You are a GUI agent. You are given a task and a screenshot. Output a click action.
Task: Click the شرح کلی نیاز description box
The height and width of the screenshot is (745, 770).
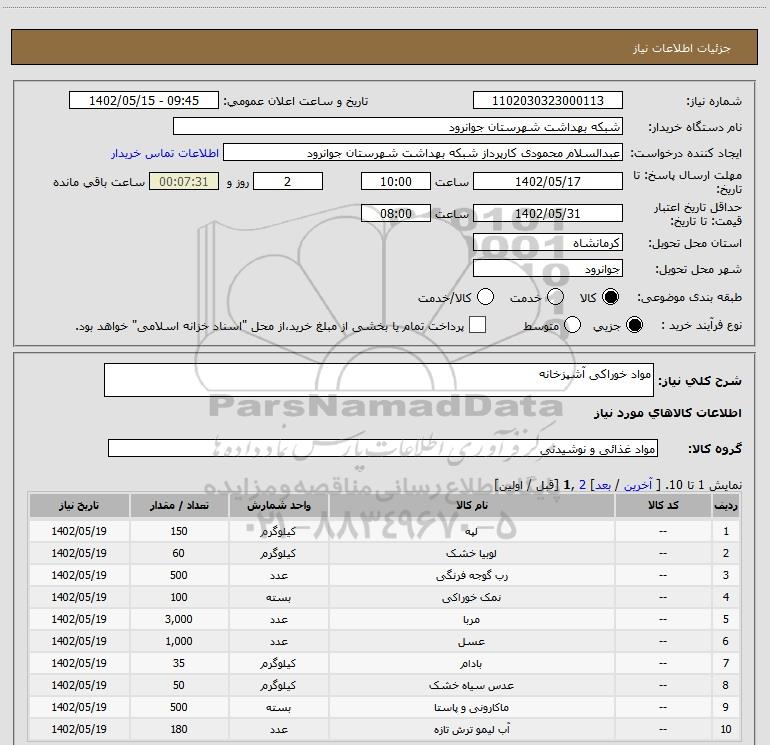tap(379, 380)
